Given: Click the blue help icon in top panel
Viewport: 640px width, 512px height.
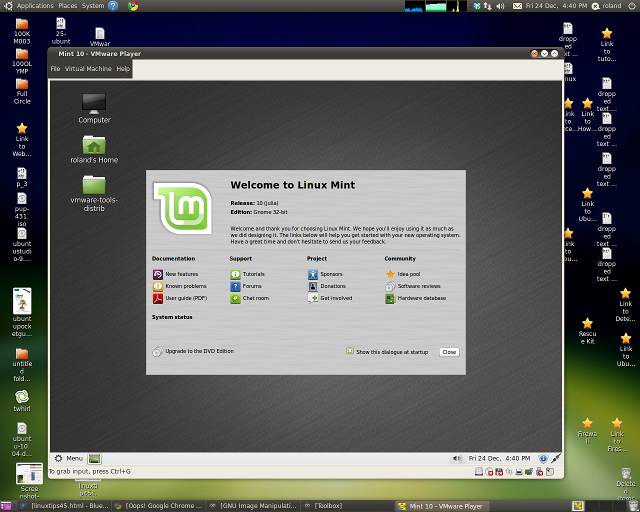Looking at the screenshot, I should pos(113,6).
